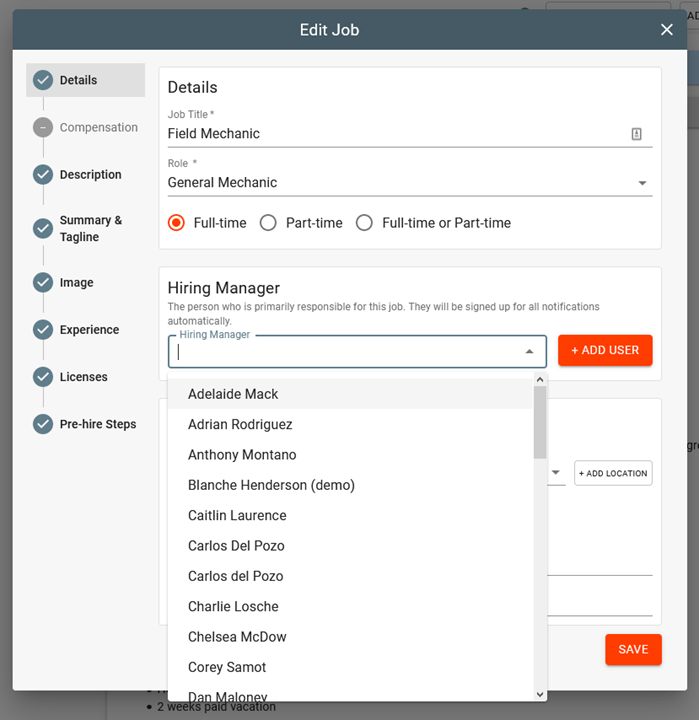
Task: Select Carlos Del Pozo (capital D)
Action: tap(350, 546)
